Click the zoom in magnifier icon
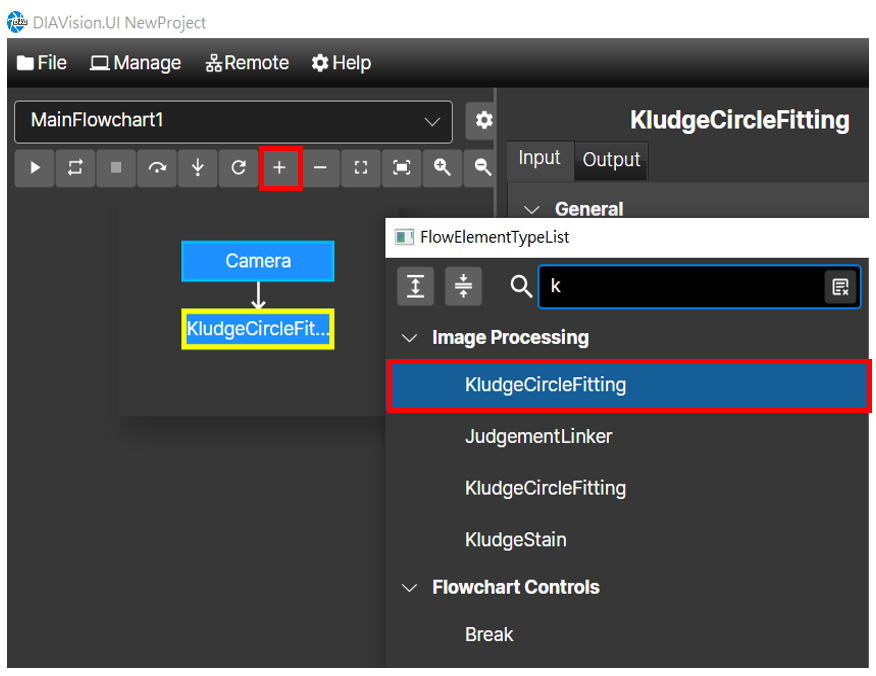Viewport: 876px width, 676px height. (x=442, y=168)
